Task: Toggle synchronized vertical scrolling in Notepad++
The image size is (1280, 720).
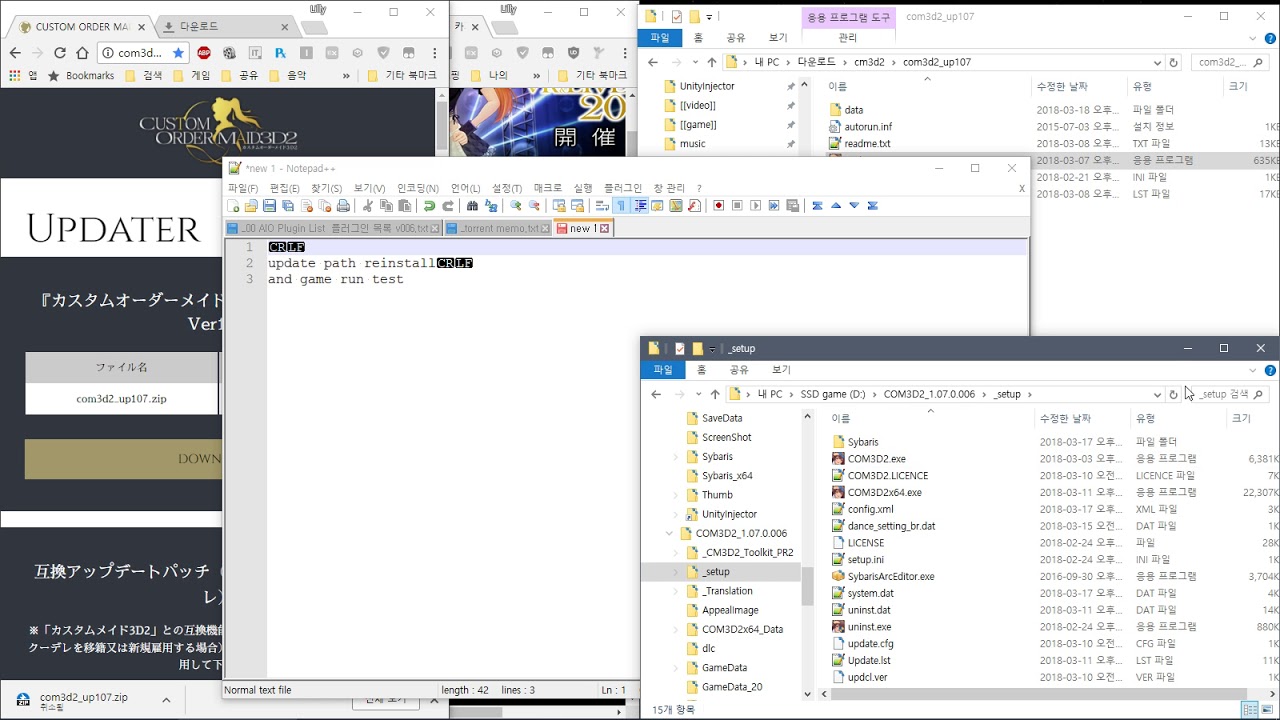Action: click(558, 206)
